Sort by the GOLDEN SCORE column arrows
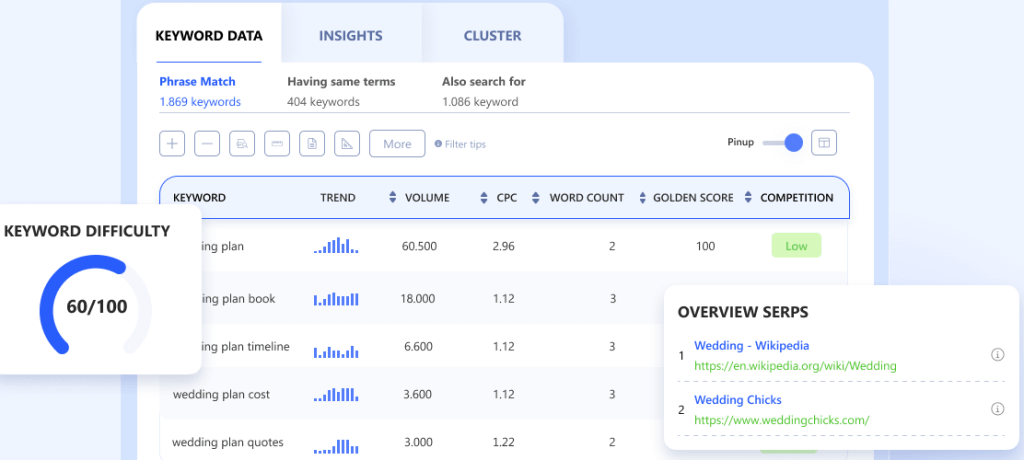This screenshot has height=460, width=1024. pyautogui.click(x=642, y=197)
